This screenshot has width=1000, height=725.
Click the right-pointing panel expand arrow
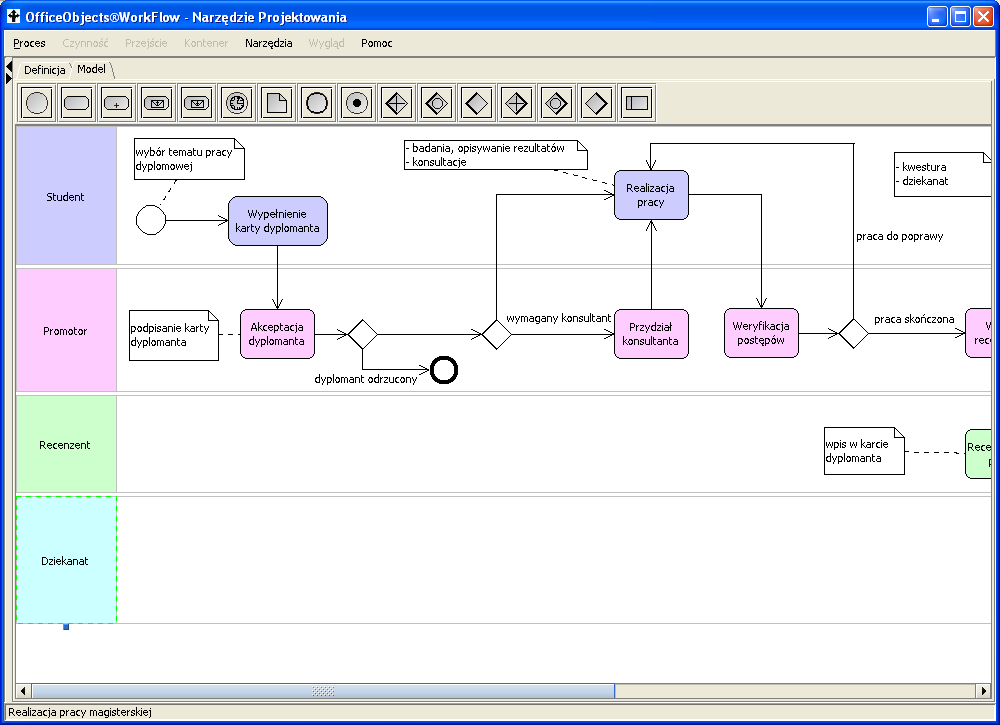[x=9, y=78]
